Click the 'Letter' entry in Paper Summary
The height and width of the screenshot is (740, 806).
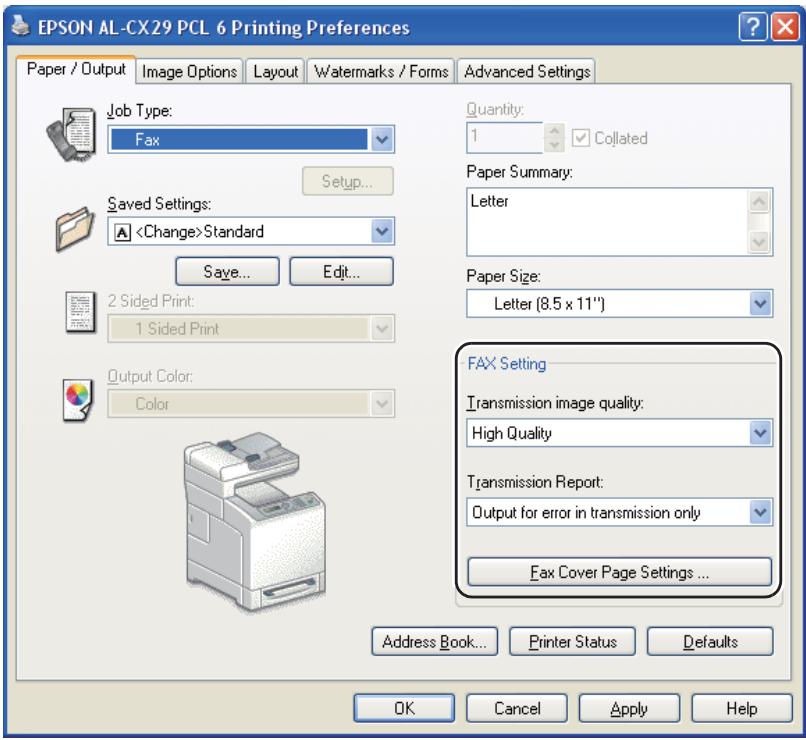coord(489,201)
